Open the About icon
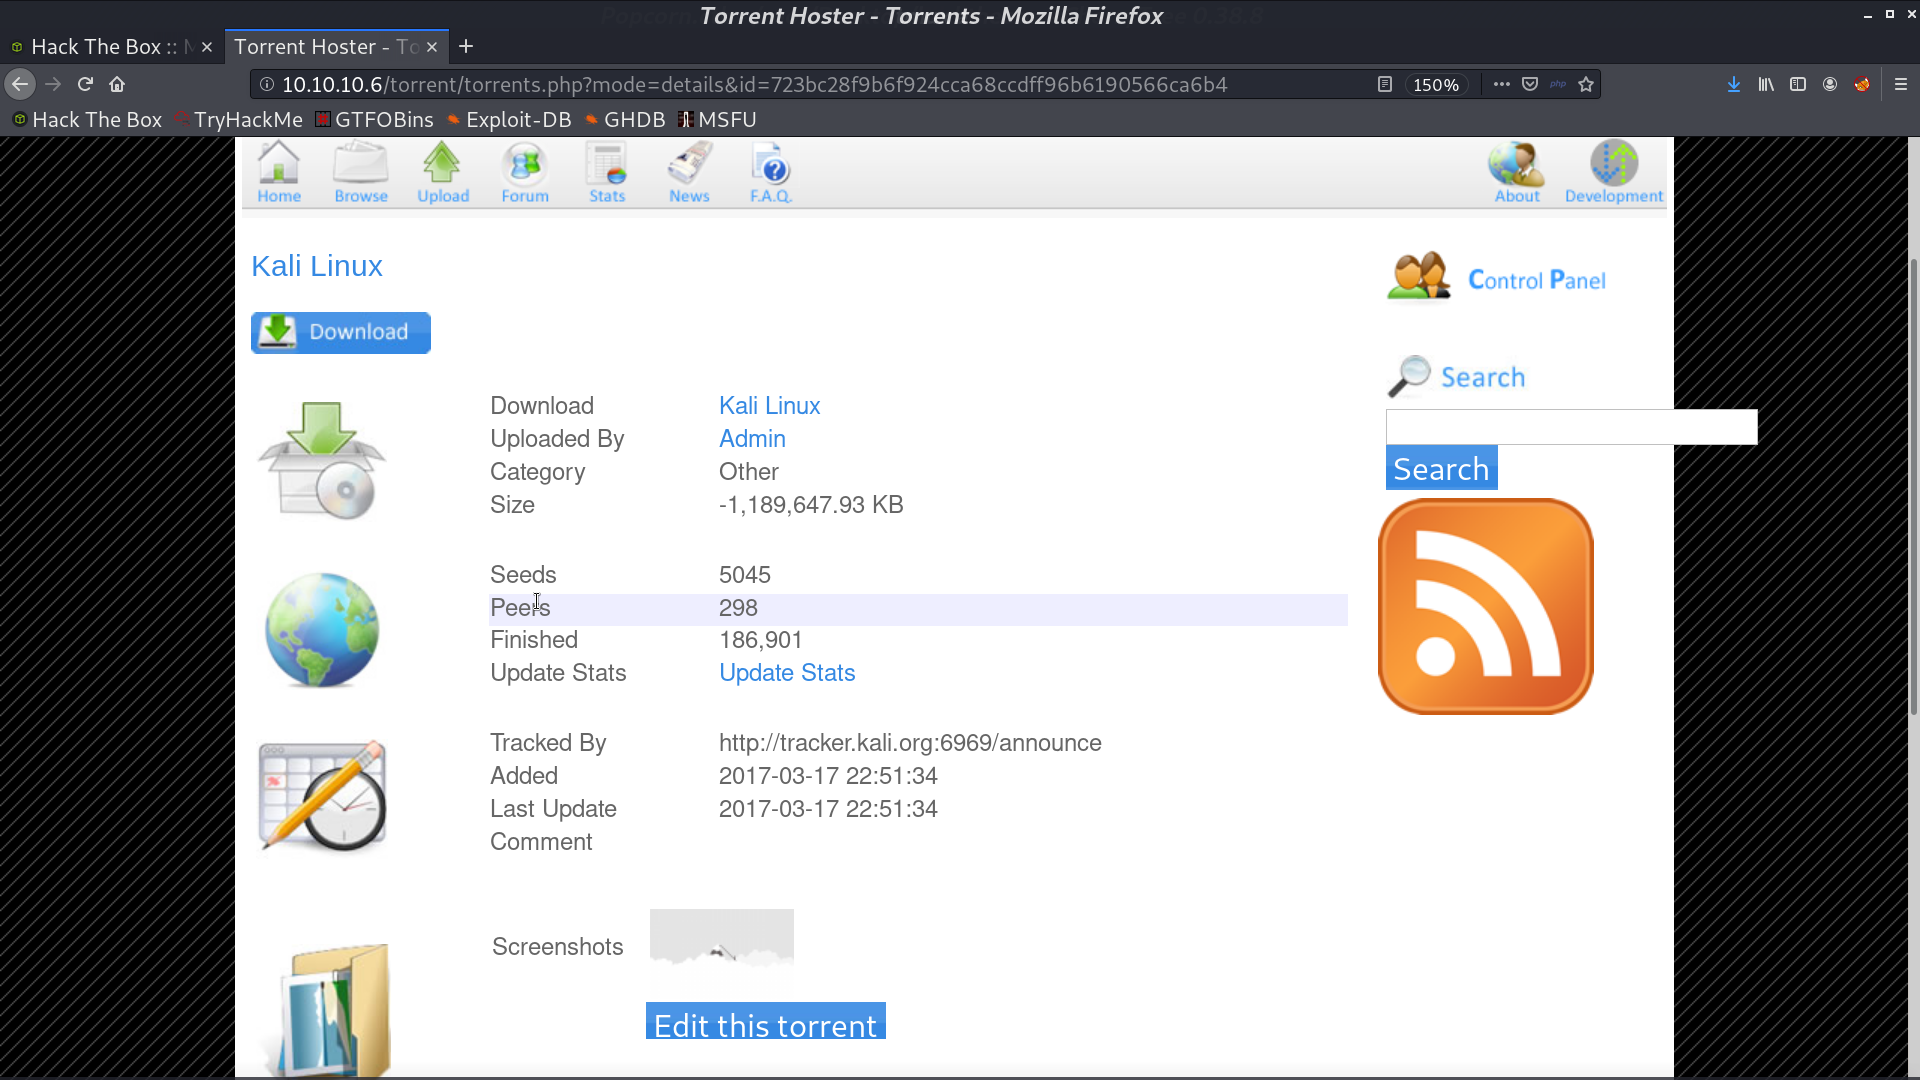1920x1080 pixels. pyautogui.click(x=1516, y=172)
